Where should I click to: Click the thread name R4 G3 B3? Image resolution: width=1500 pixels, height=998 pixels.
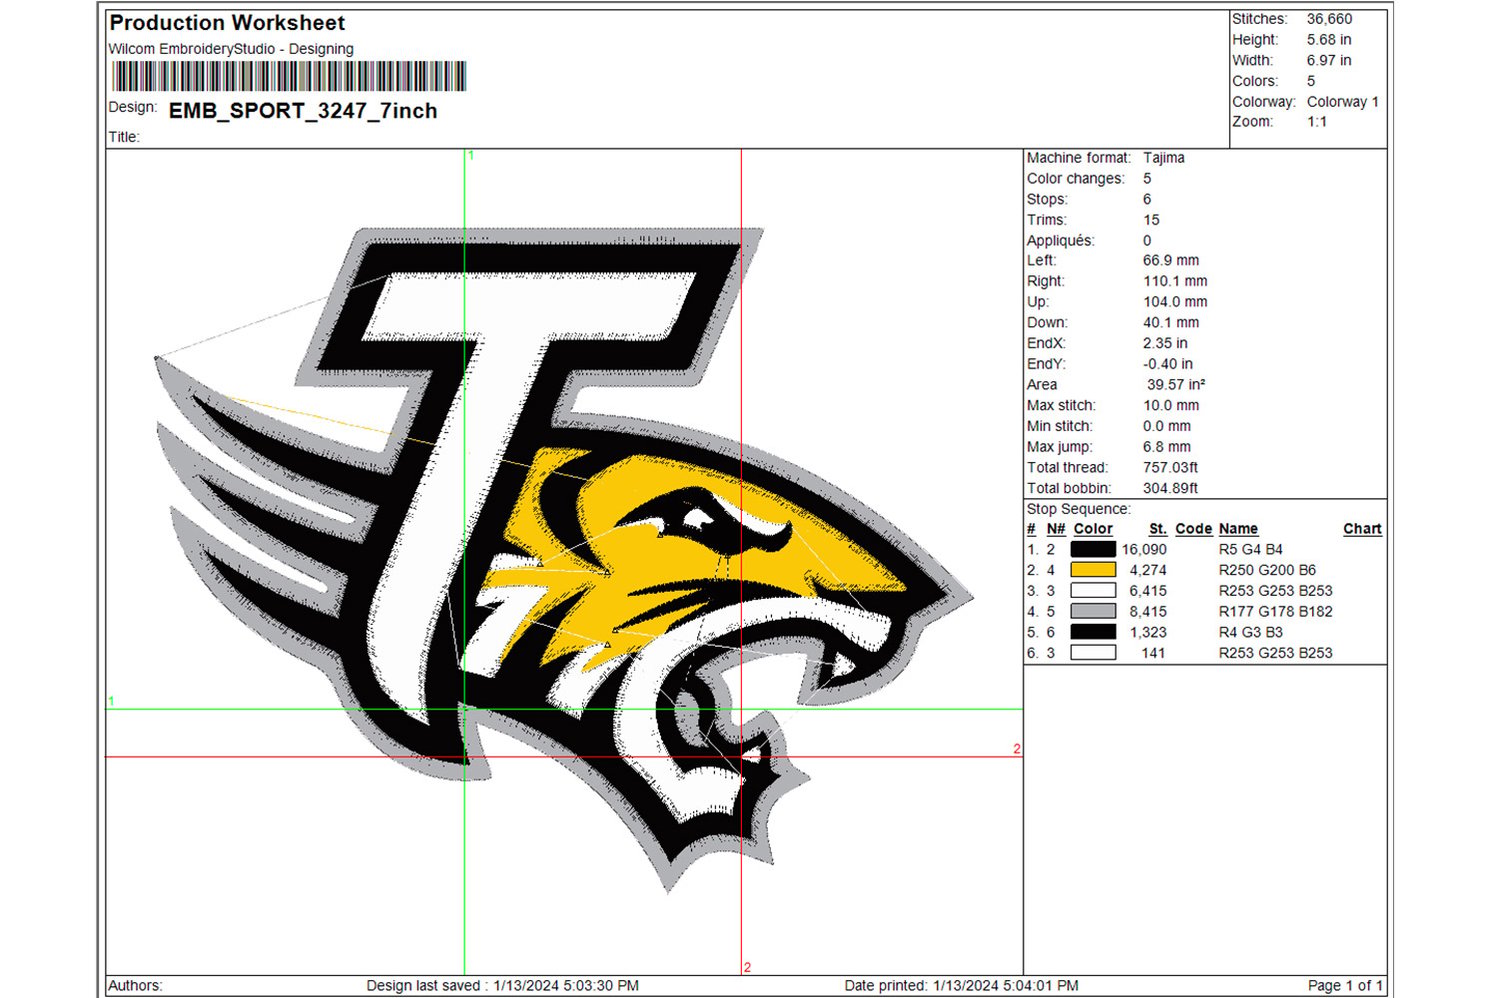(1251, 632)
